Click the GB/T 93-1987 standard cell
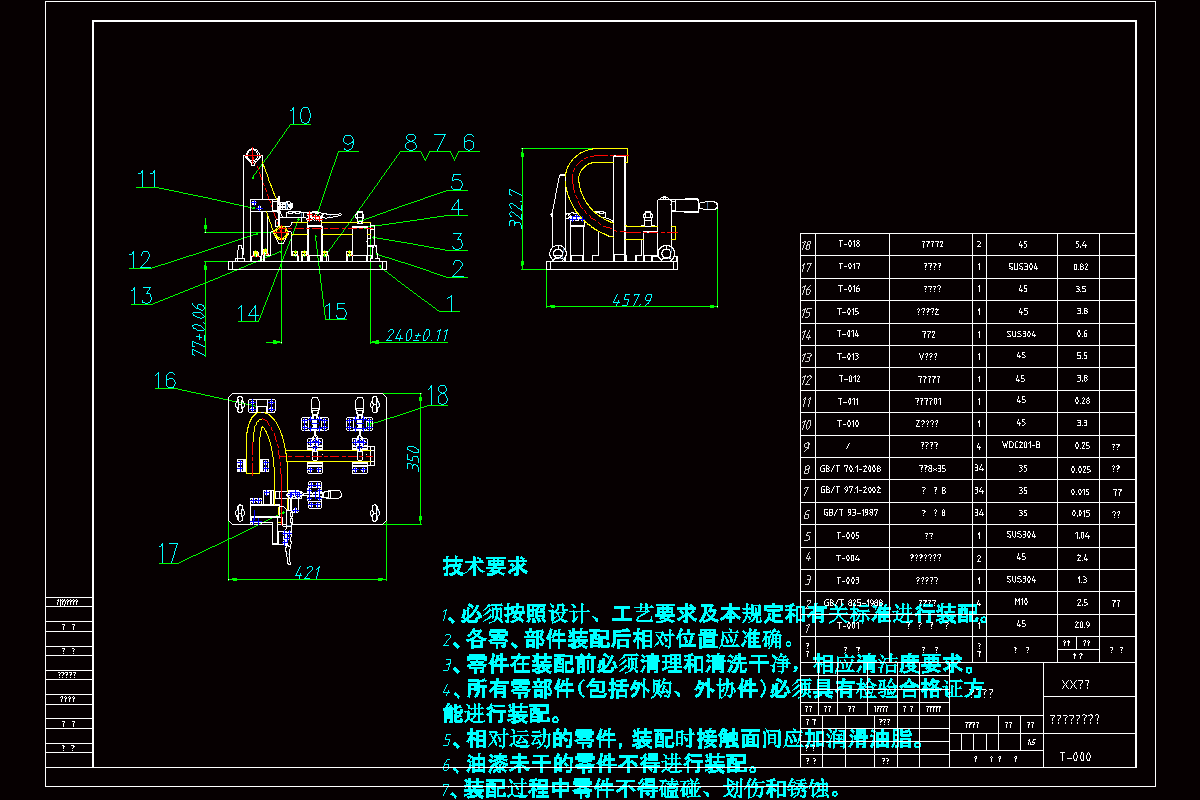The width and height of the screenshot is (1200, 800). [x=850, y=513]
